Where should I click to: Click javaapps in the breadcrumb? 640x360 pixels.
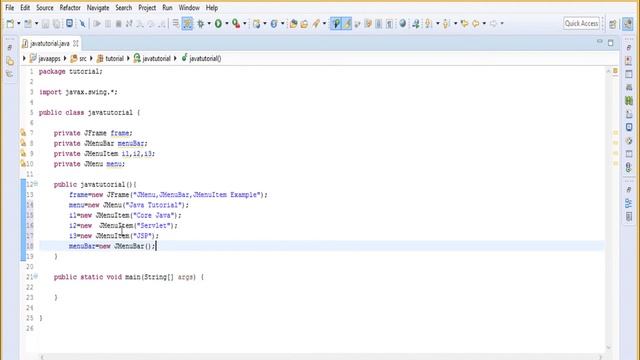point(49,58)
